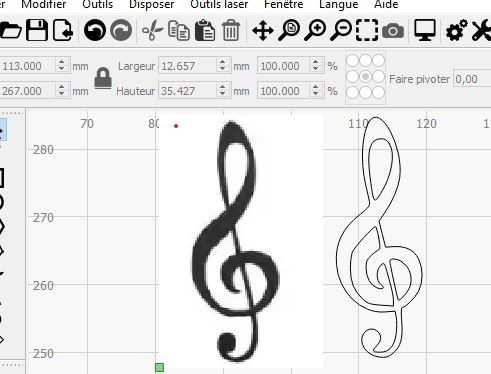Screen dimensions: 491x374
Task: Click the zoom in magnifier
Action: click(315, 30)
